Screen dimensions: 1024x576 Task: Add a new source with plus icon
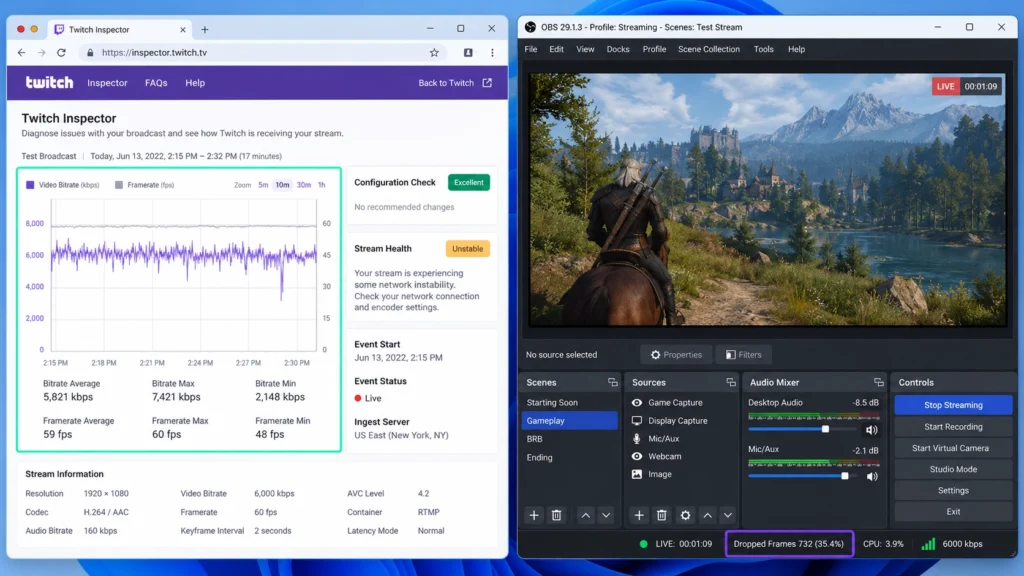point(639,515)
